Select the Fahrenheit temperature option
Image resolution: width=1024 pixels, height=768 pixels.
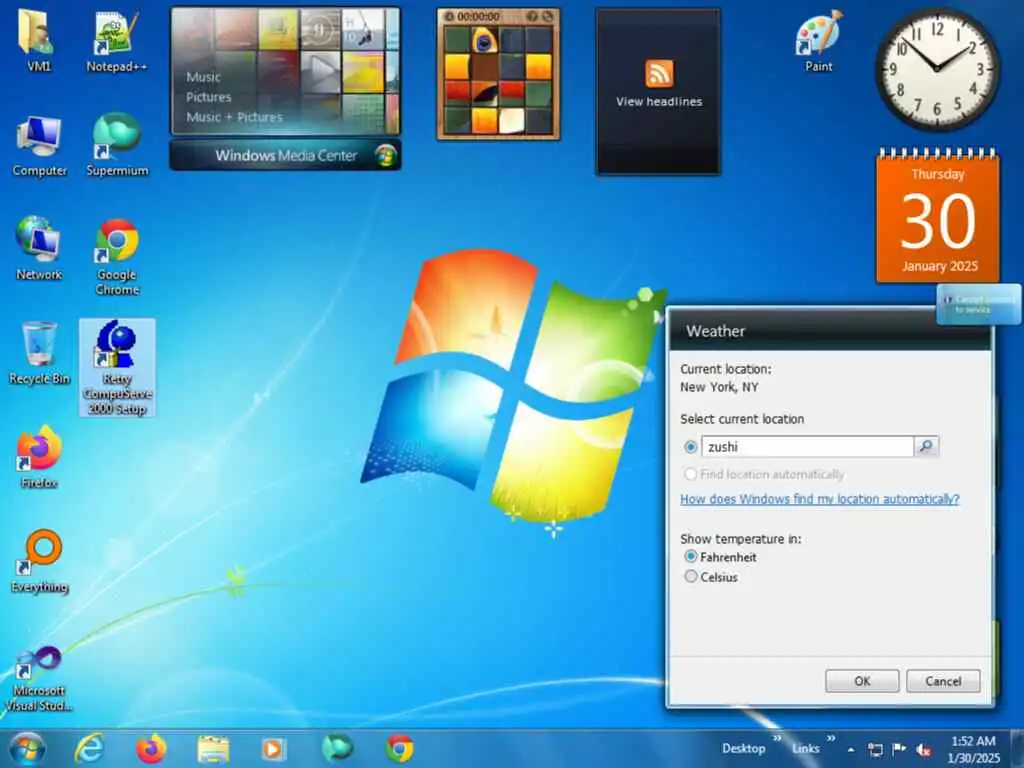coord(690,556)
